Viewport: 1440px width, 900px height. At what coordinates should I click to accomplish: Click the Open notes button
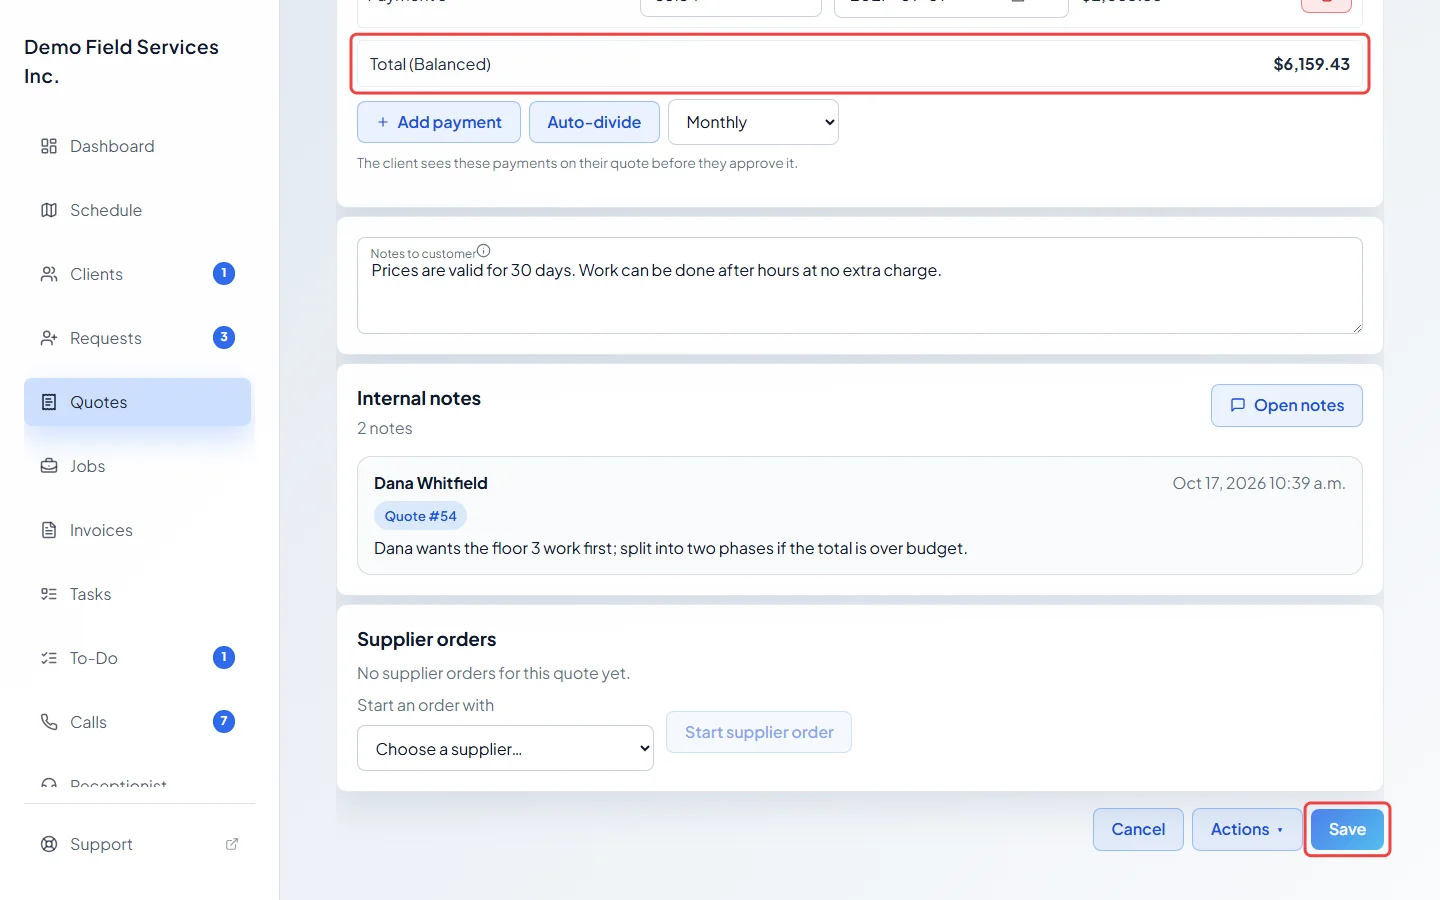point(1286,405)
